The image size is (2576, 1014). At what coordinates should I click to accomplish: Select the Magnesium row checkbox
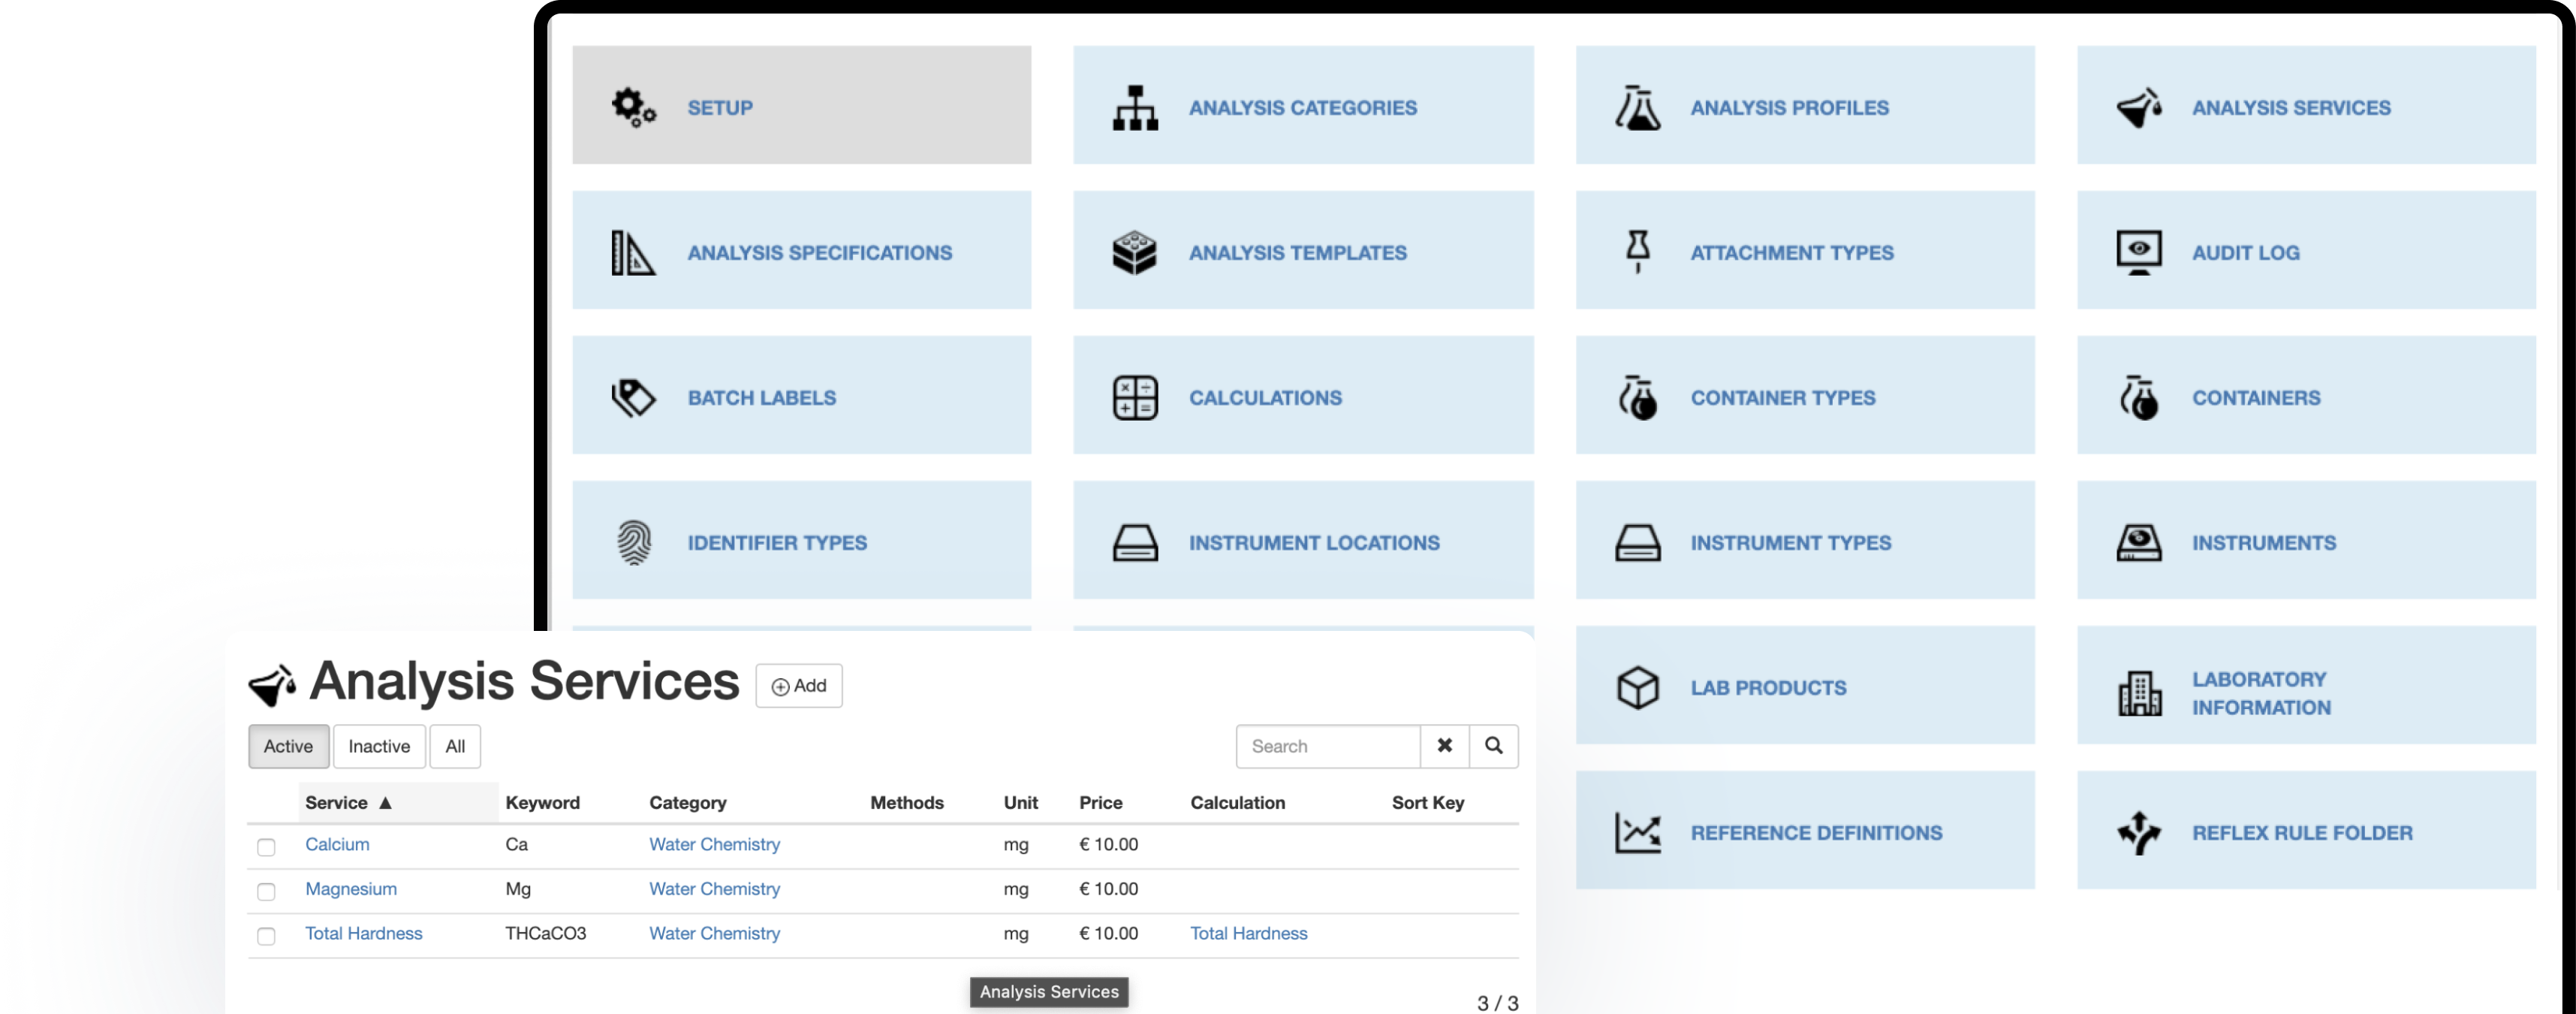pos(266,891)
